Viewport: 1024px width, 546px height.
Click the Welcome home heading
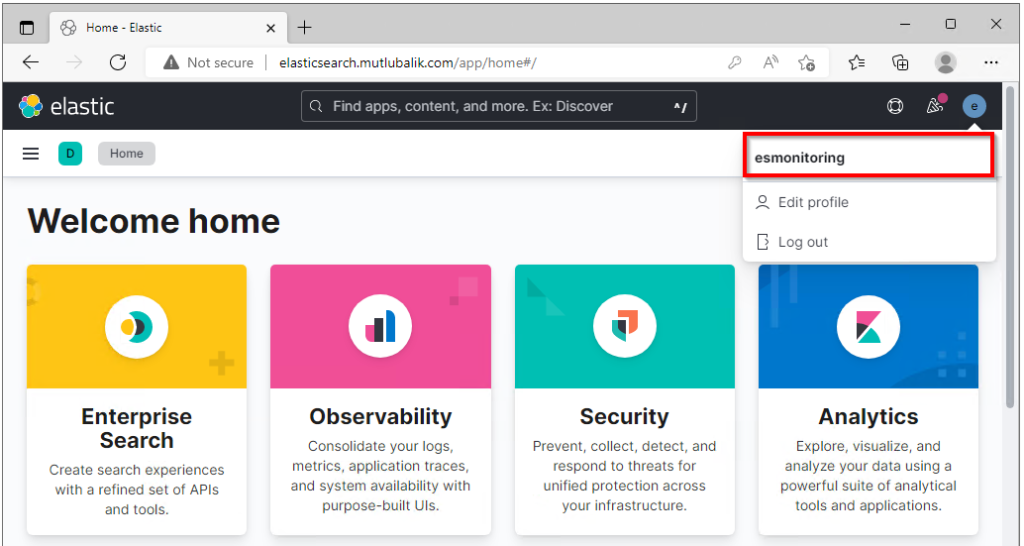[x=153, y=221]
